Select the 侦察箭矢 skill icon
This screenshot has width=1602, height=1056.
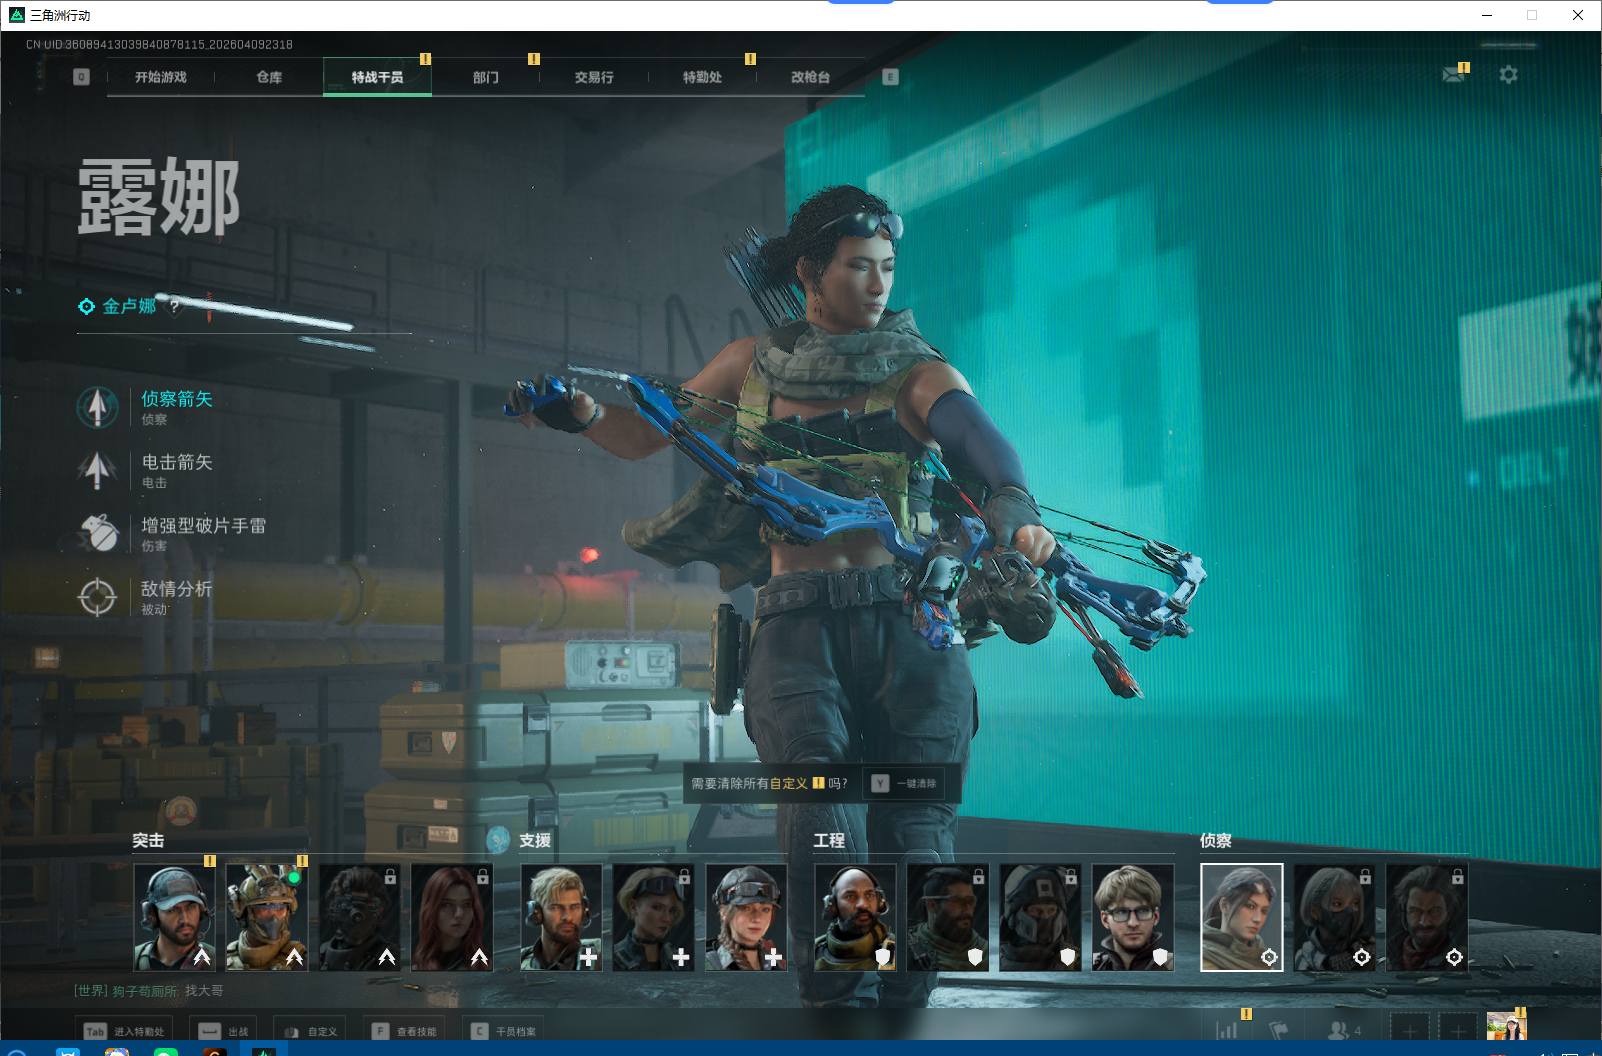click(x=97, y=407)
